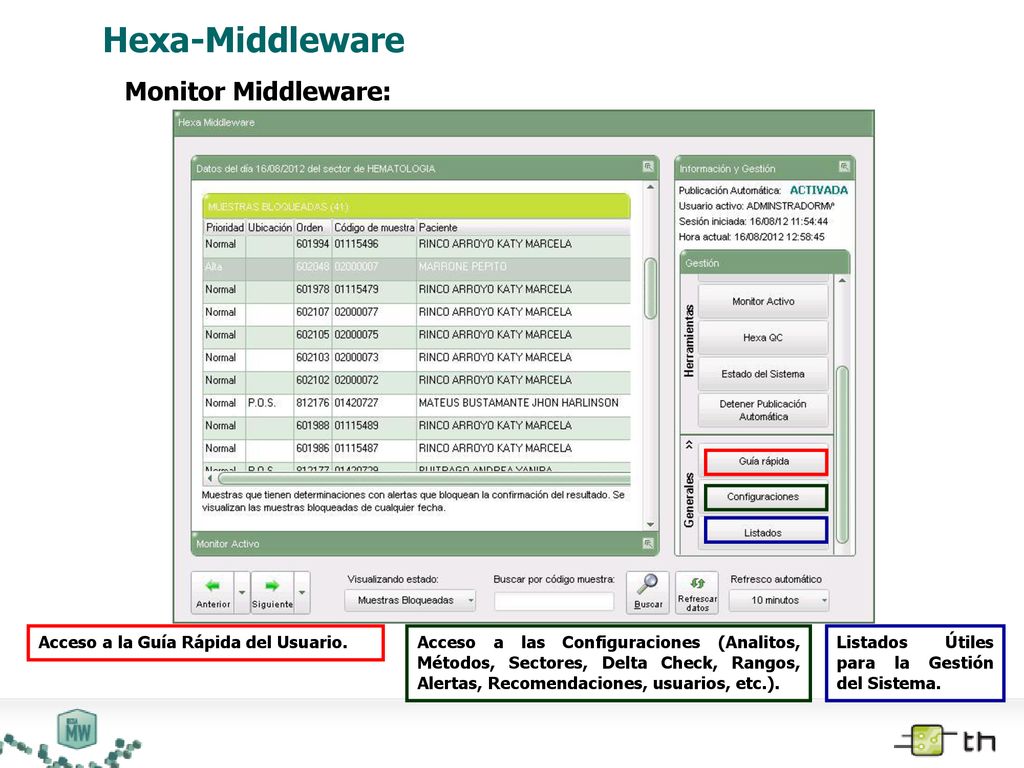This screenshot has height=768, width=1024.
Task: Go back with the Anterior arrow button
Action: click(x=213, y=592)
